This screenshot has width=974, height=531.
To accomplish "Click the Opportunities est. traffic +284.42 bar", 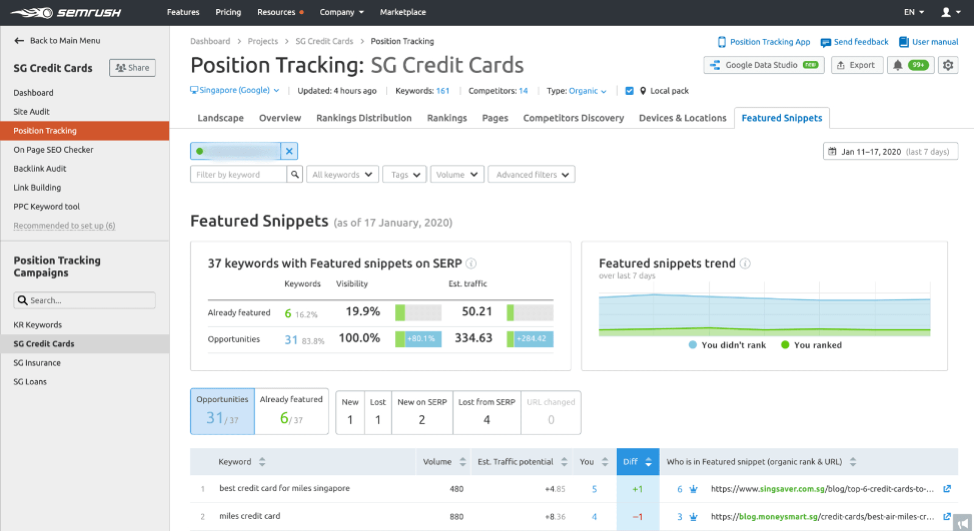I will coord(530,339).
